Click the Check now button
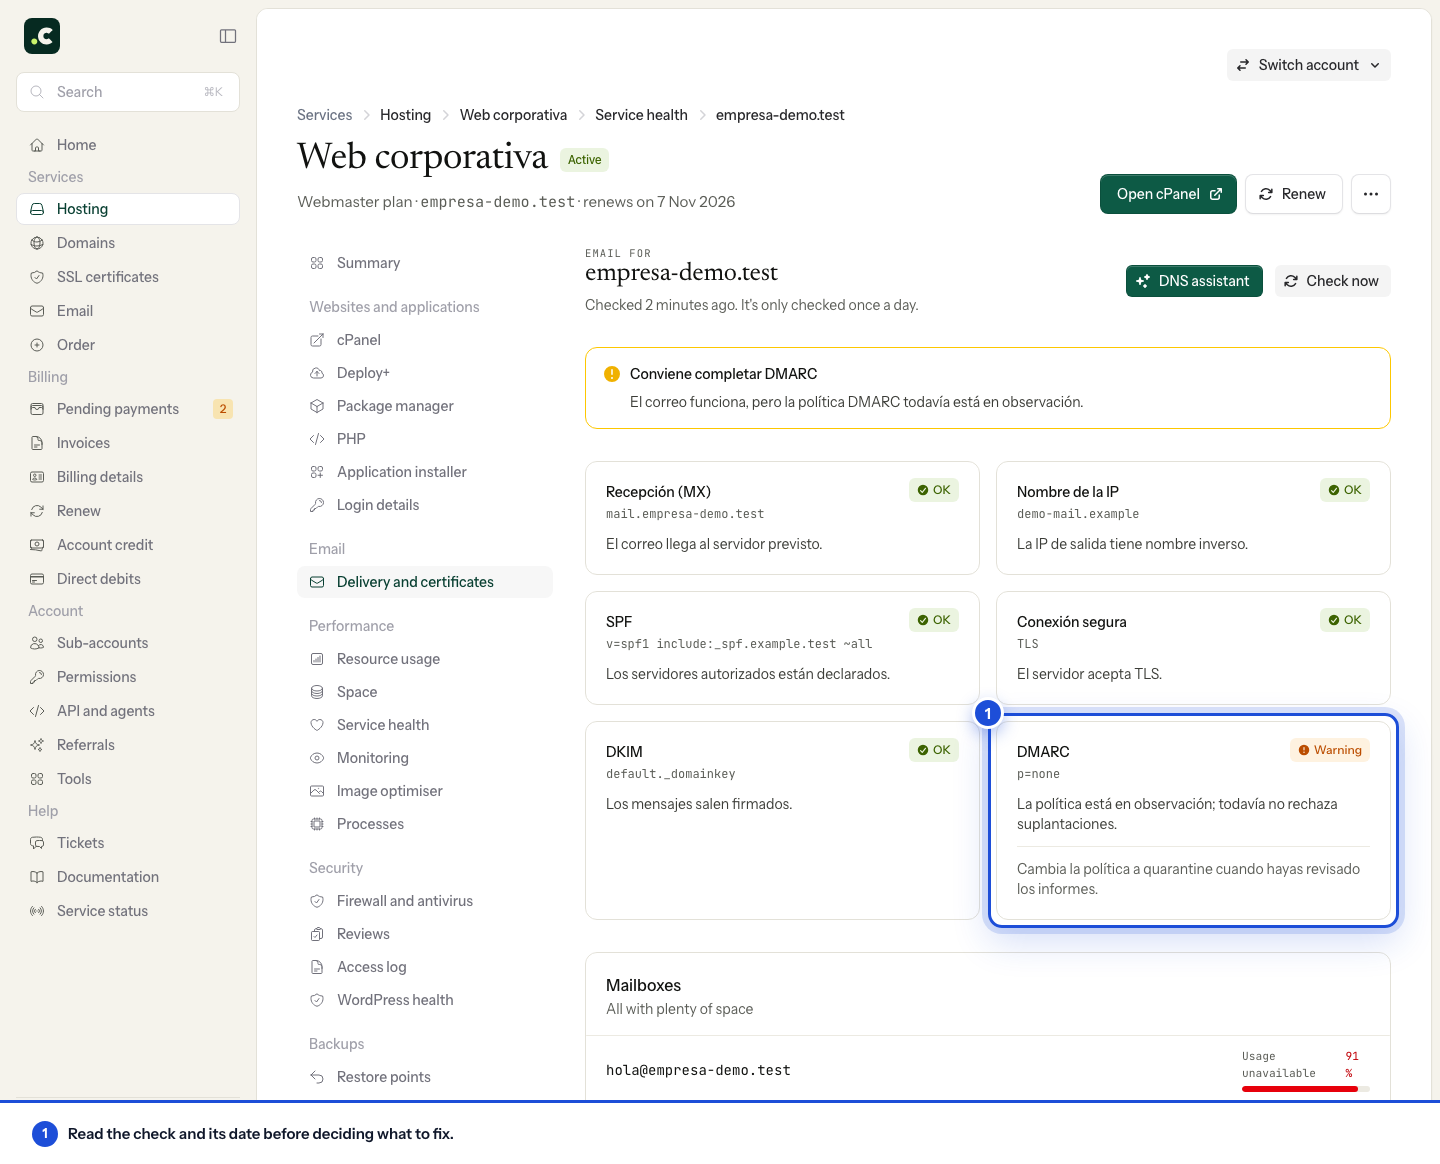This screenshot has width=1440, height=1164. click(x=1332, y=281)
